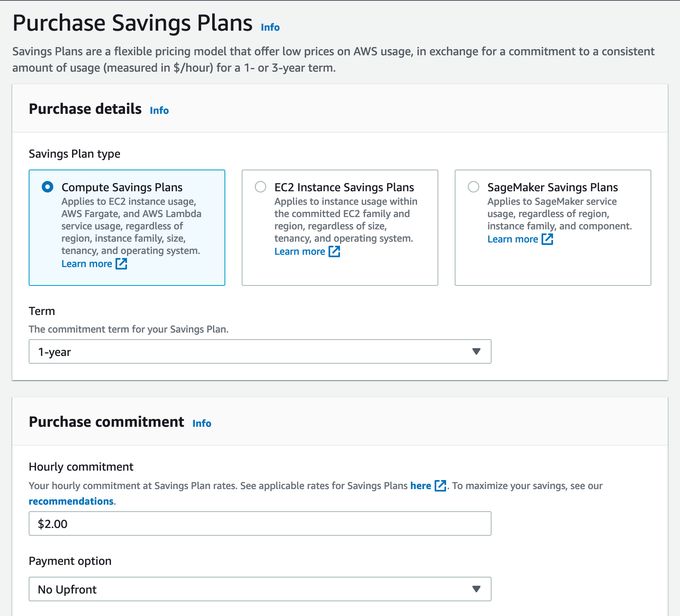This screenshot has height=616, width=680.
Task: Click the 'Term' field label
Action: pyautogui.click(x=42, y=311)
